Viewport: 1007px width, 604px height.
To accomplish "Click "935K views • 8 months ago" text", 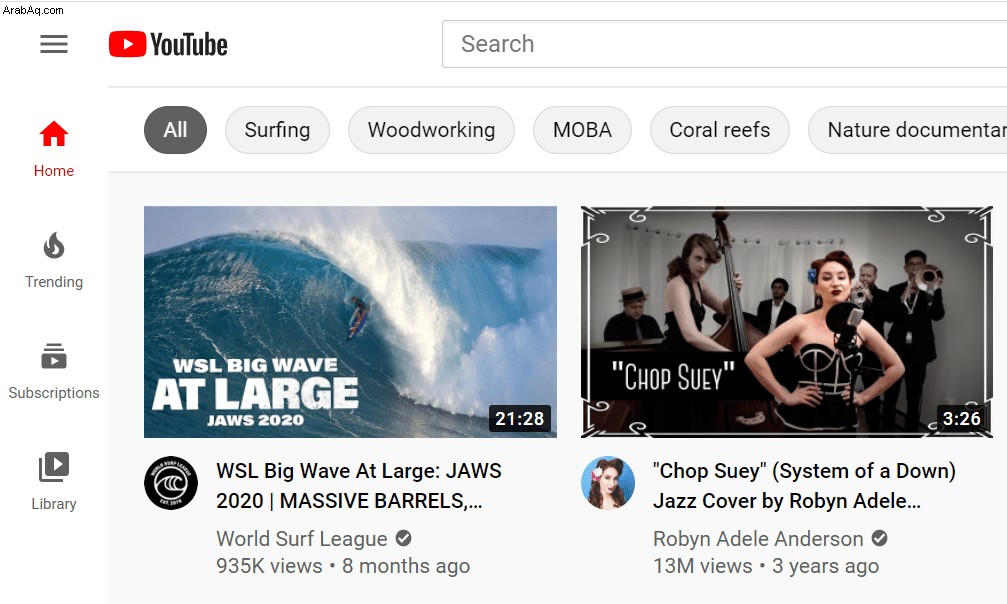I will (343, 566).
